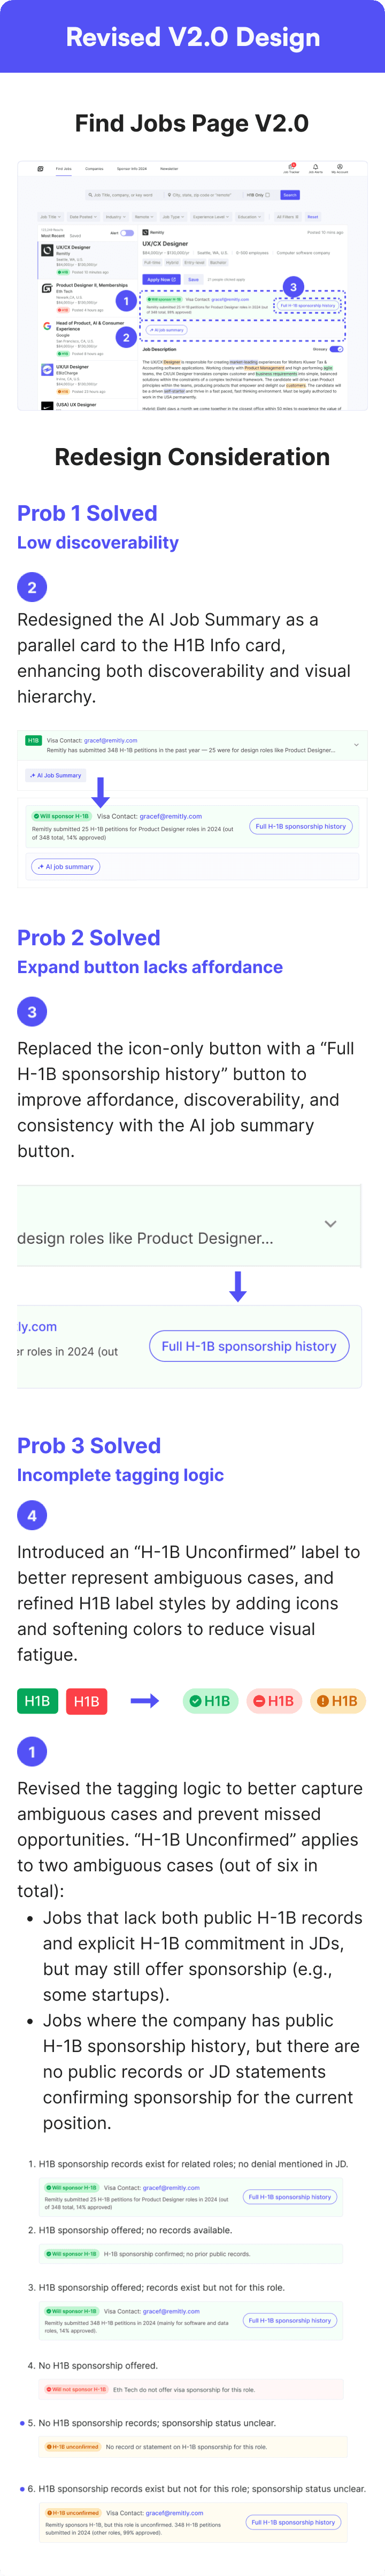Click the Find Jobs screenshot thumbnail

pos(192,285)
